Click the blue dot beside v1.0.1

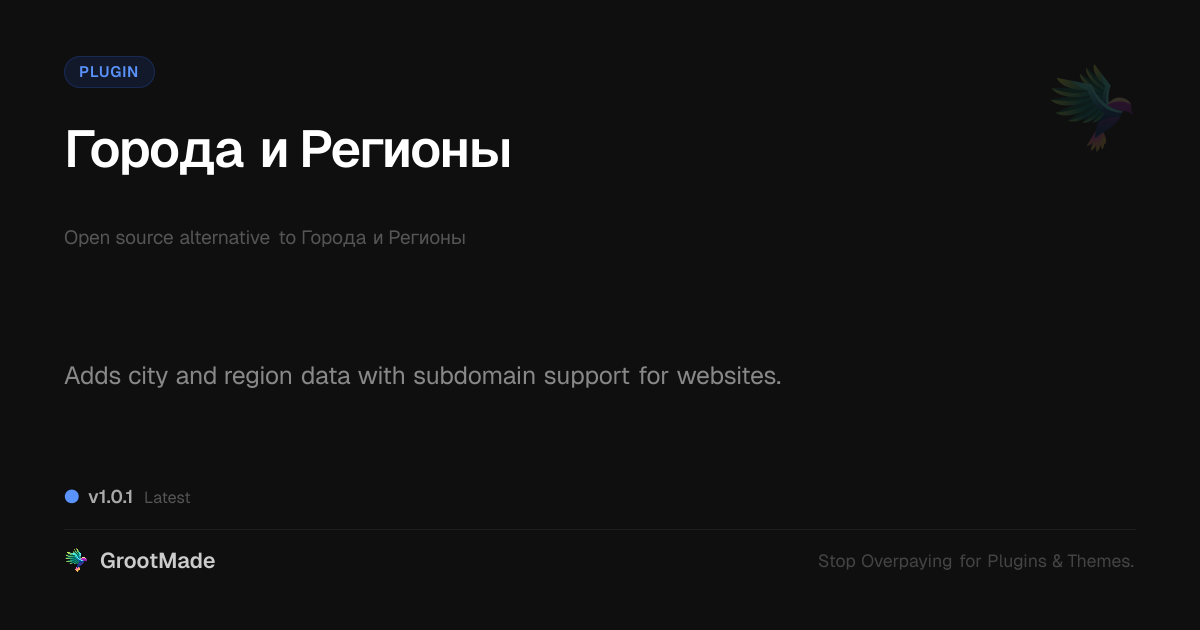coord(72,497)
